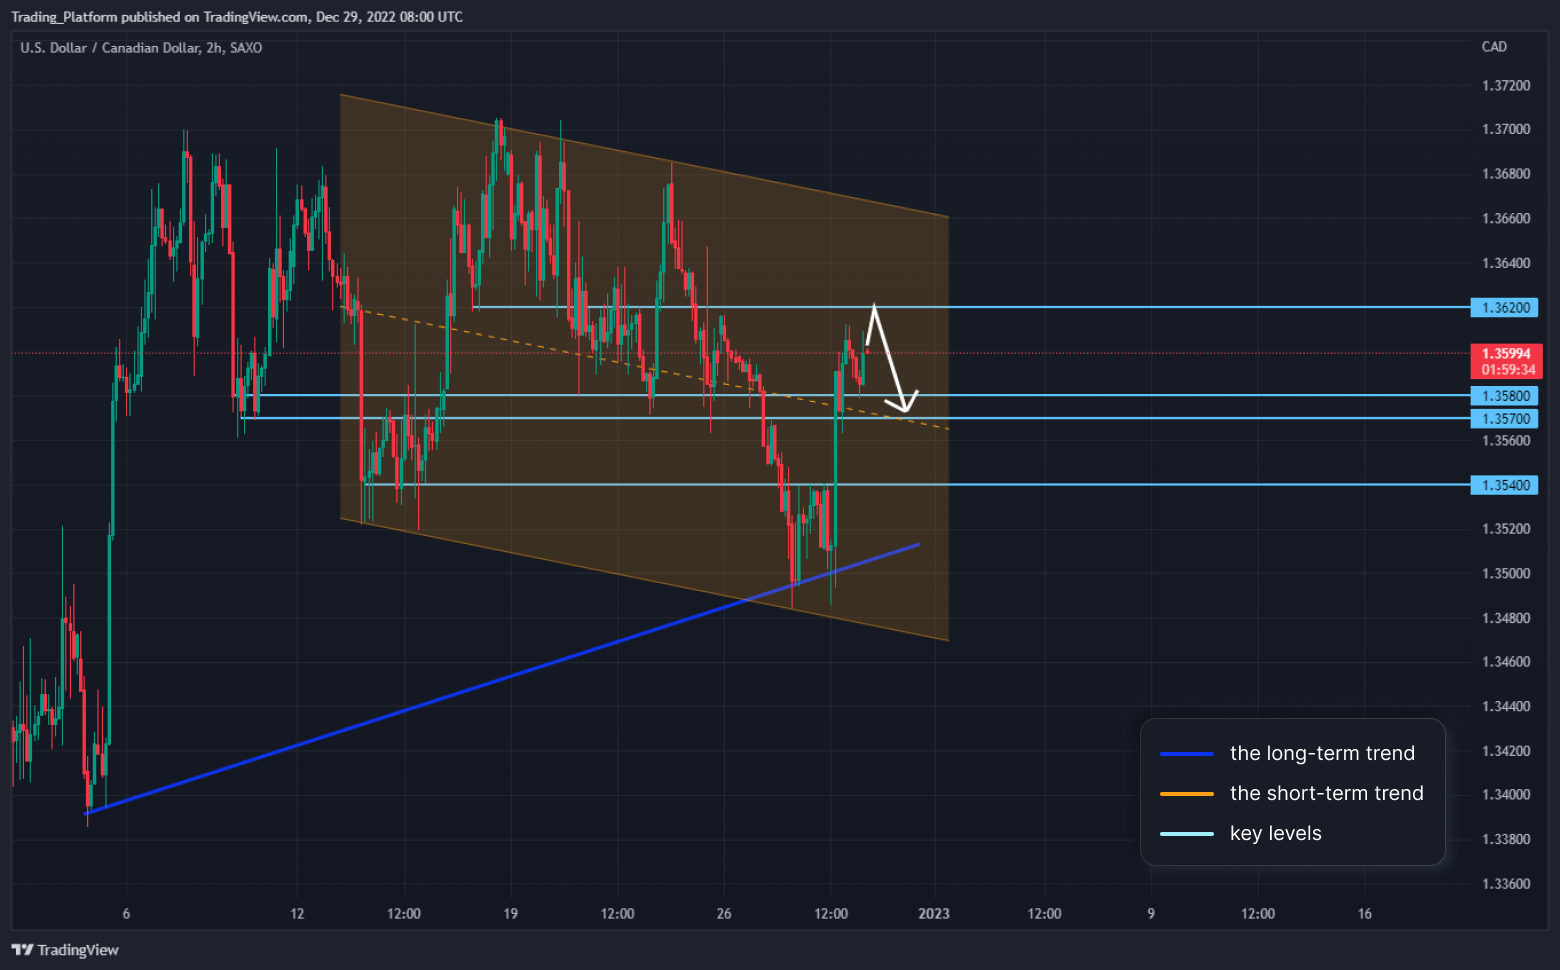Click the 1.37200 price axis label
Image resolution: width=1560 pixels, height=970 pixels.
click(1506, 86)
